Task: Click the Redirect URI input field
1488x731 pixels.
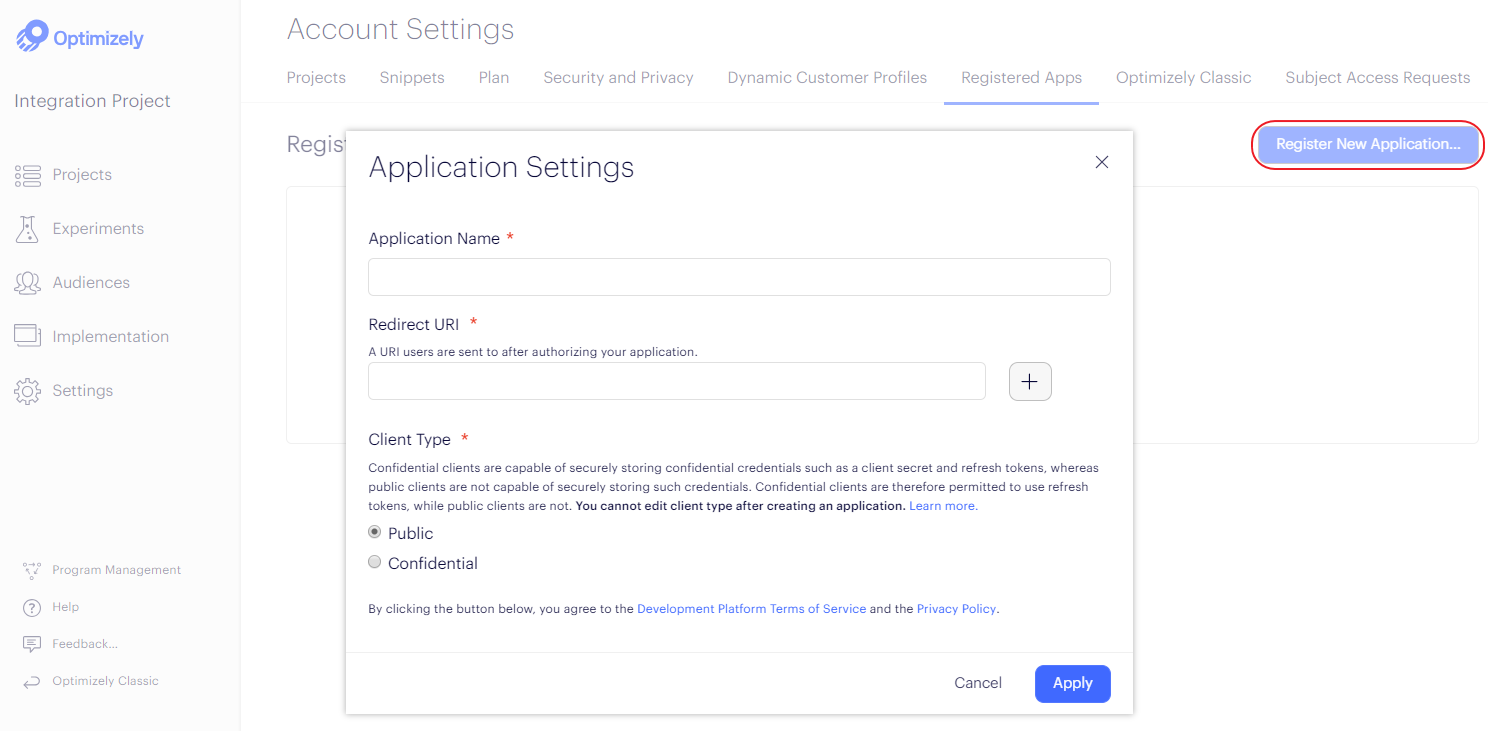Action: pos(677,381)
